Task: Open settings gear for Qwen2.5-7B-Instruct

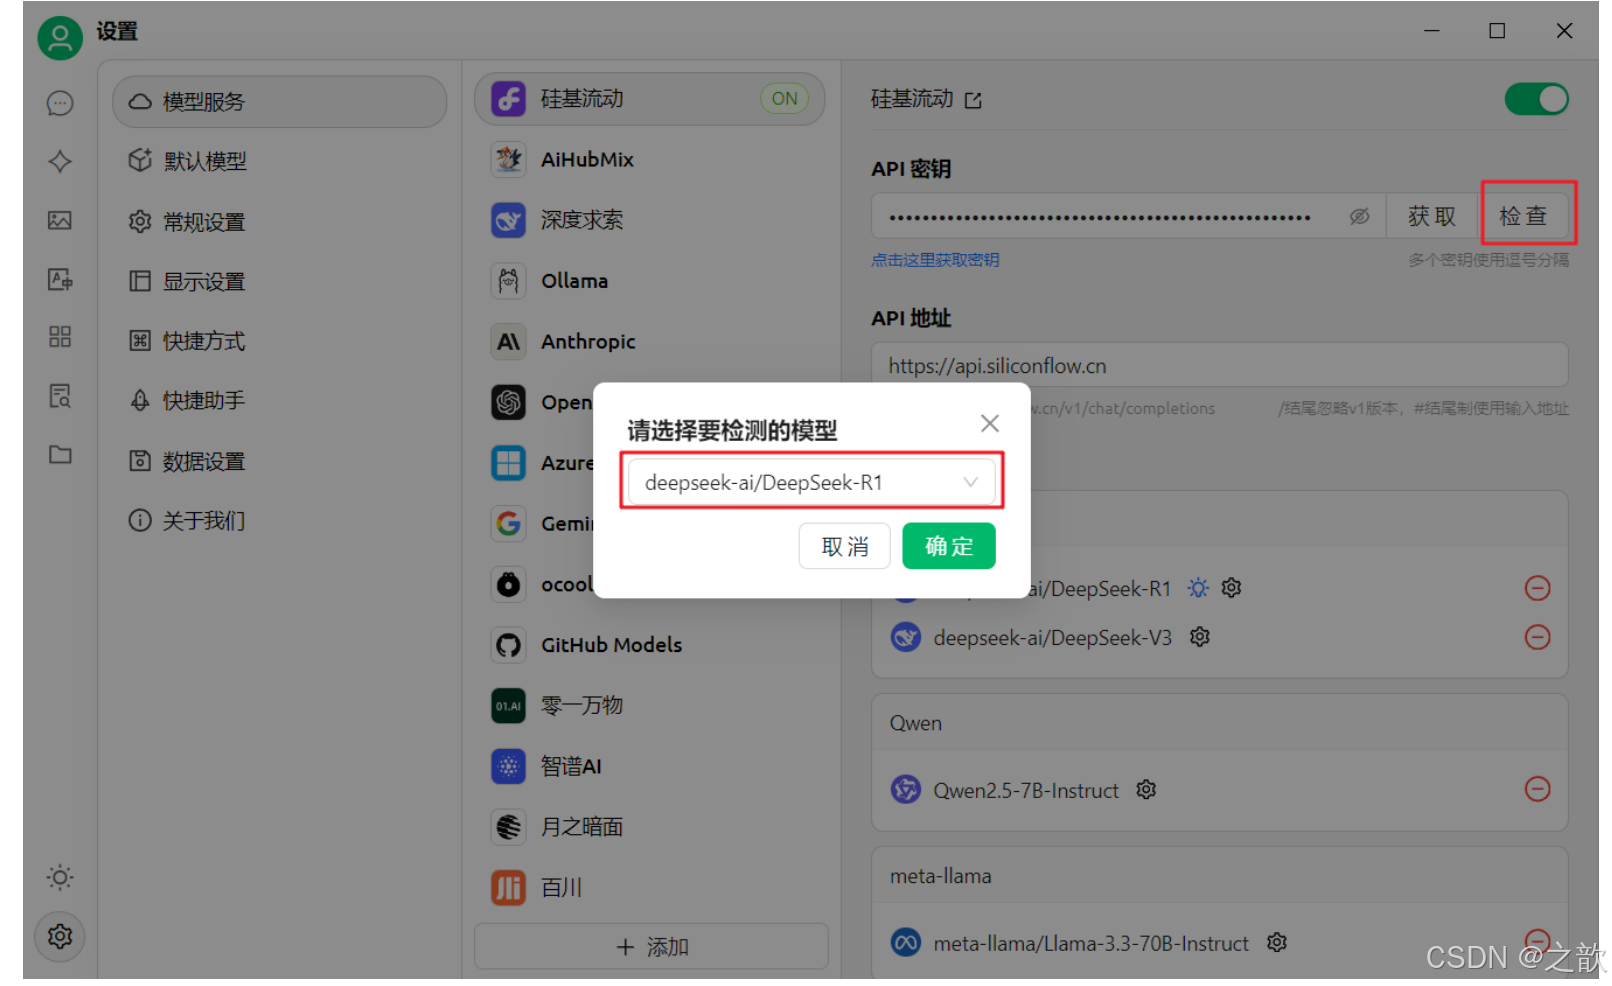Action: point(1146,790)
